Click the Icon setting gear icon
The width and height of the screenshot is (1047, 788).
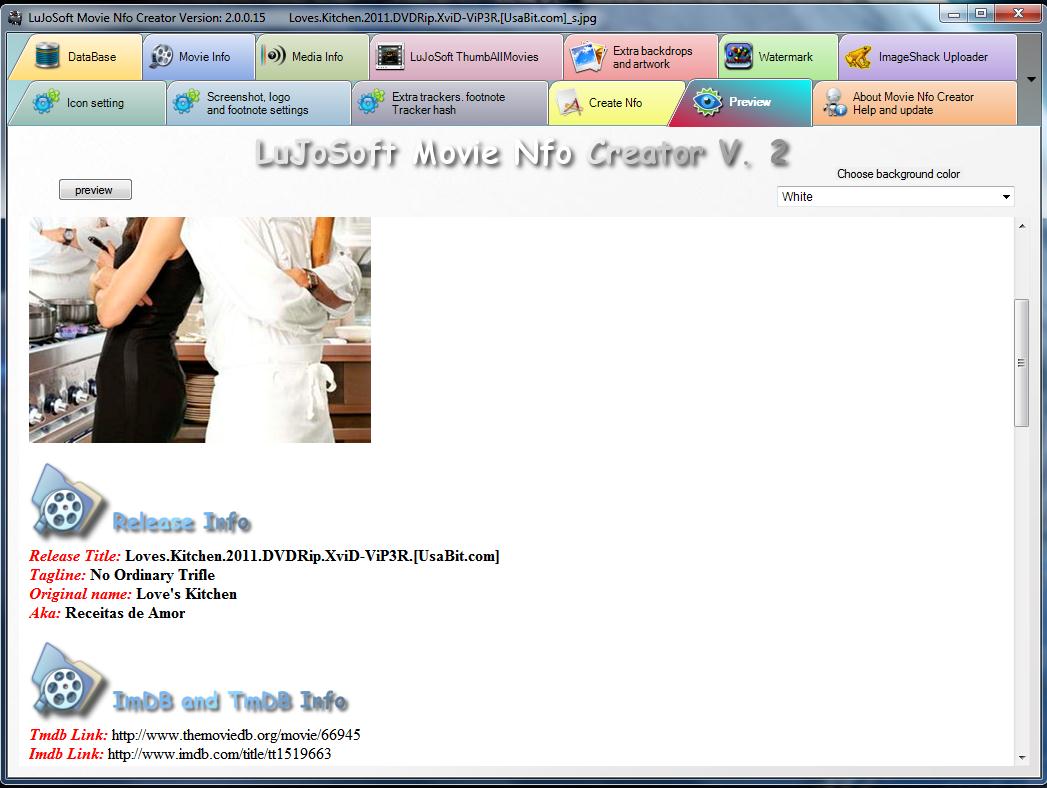click(46, 102)
